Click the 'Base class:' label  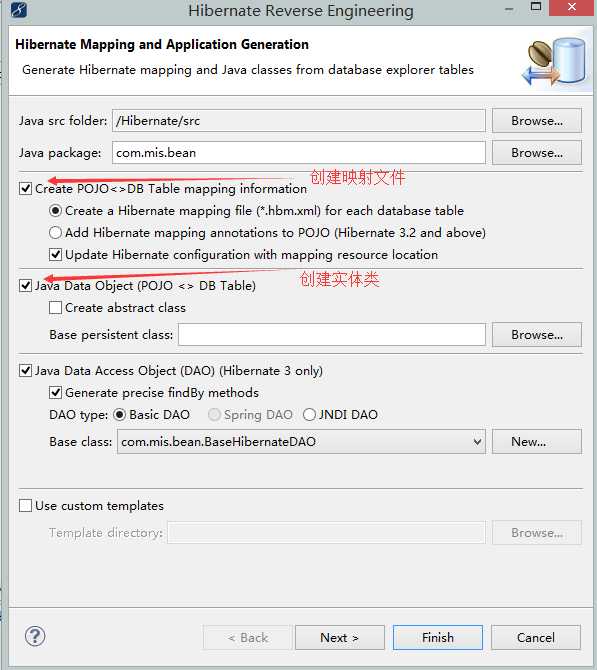80,442
